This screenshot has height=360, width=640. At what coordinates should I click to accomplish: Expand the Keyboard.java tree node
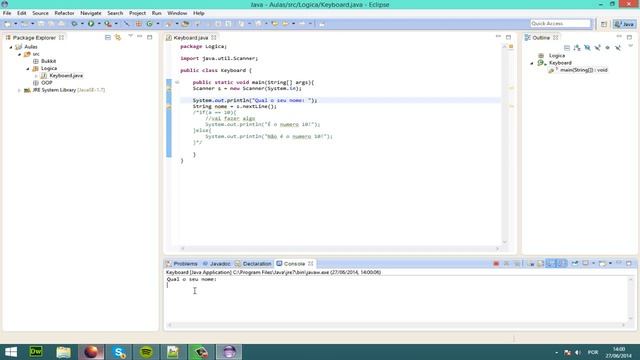[x=36, y=76]
